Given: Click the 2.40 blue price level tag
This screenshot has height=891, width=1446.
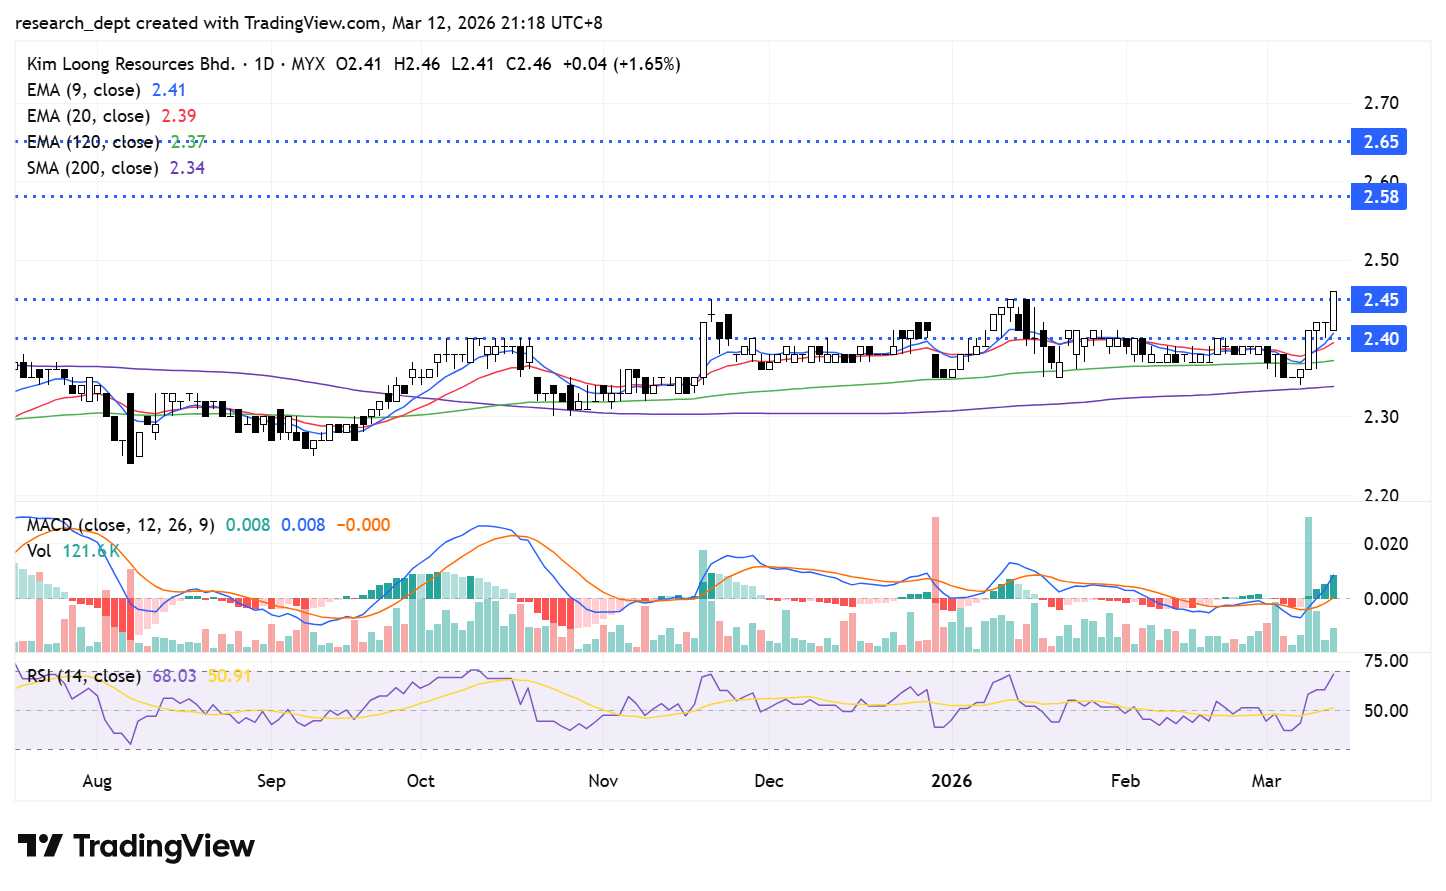Looking at the screenshot, I should point(1380,339).
